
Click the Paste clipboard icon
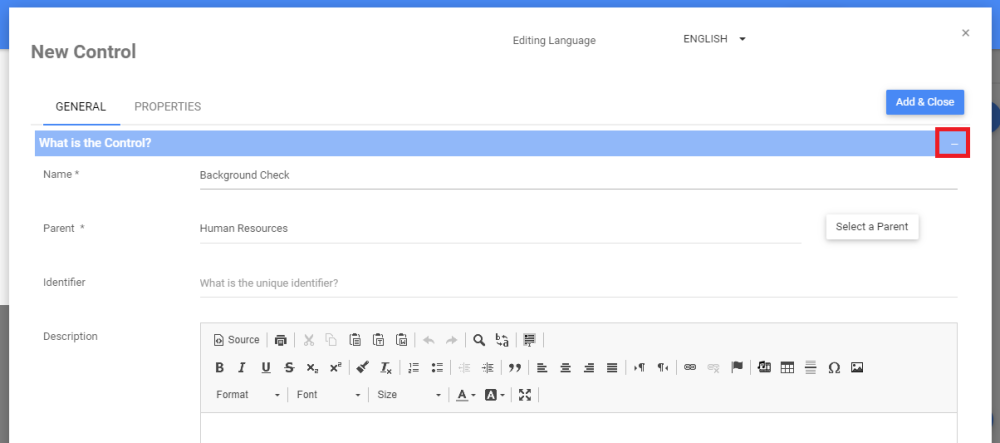[x=355, y=340]
